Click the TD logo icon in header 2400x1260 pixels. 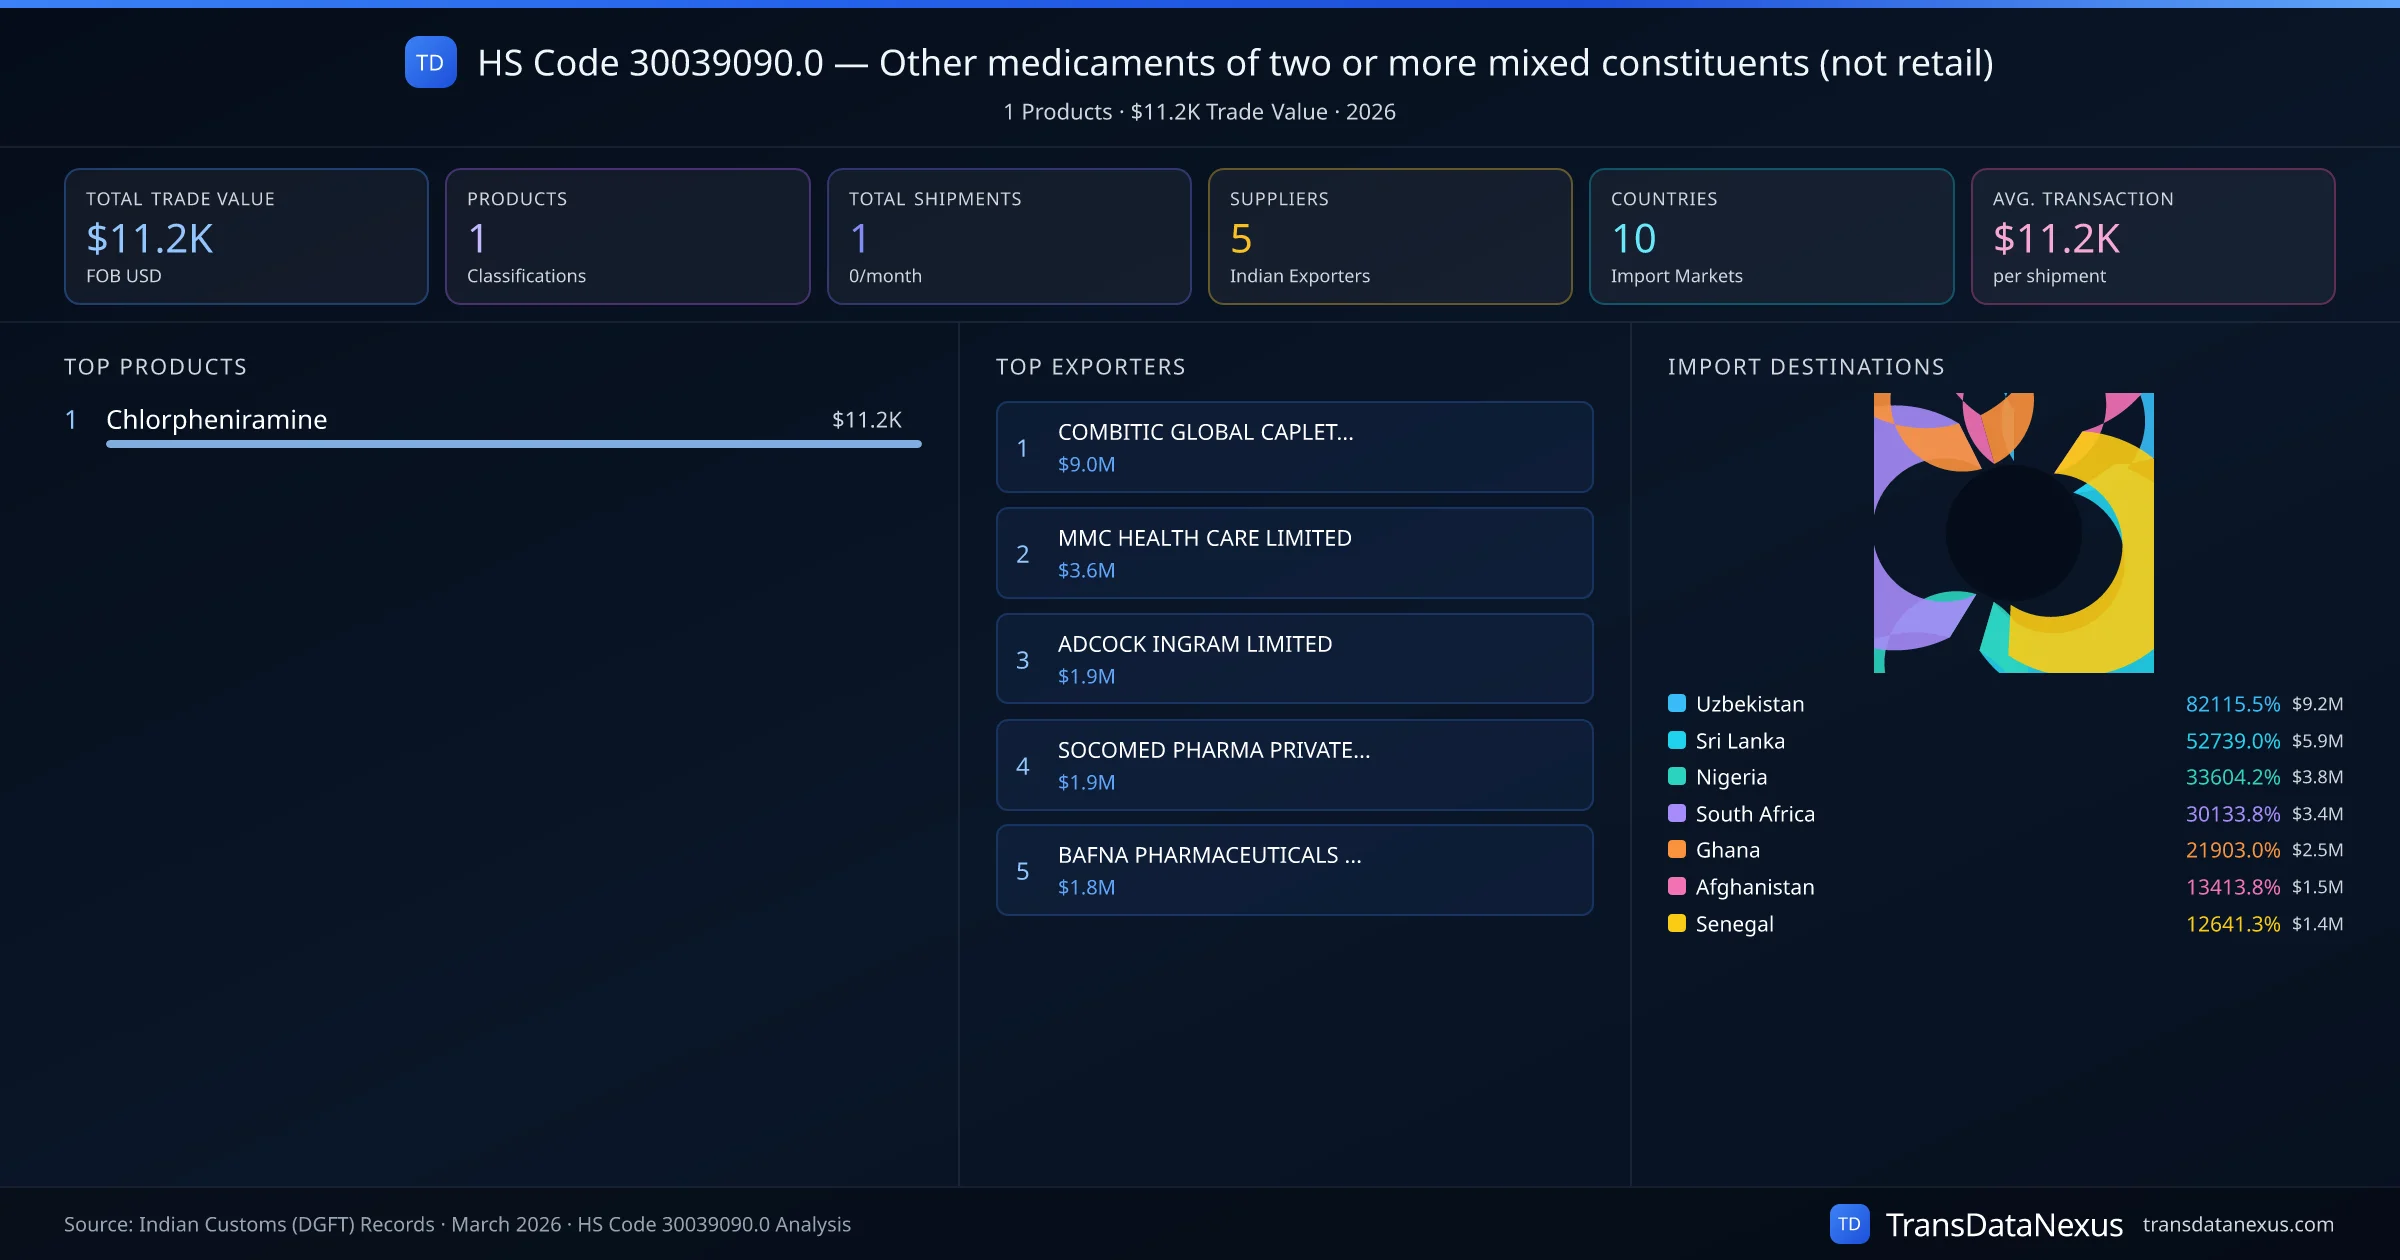[430, 62]
